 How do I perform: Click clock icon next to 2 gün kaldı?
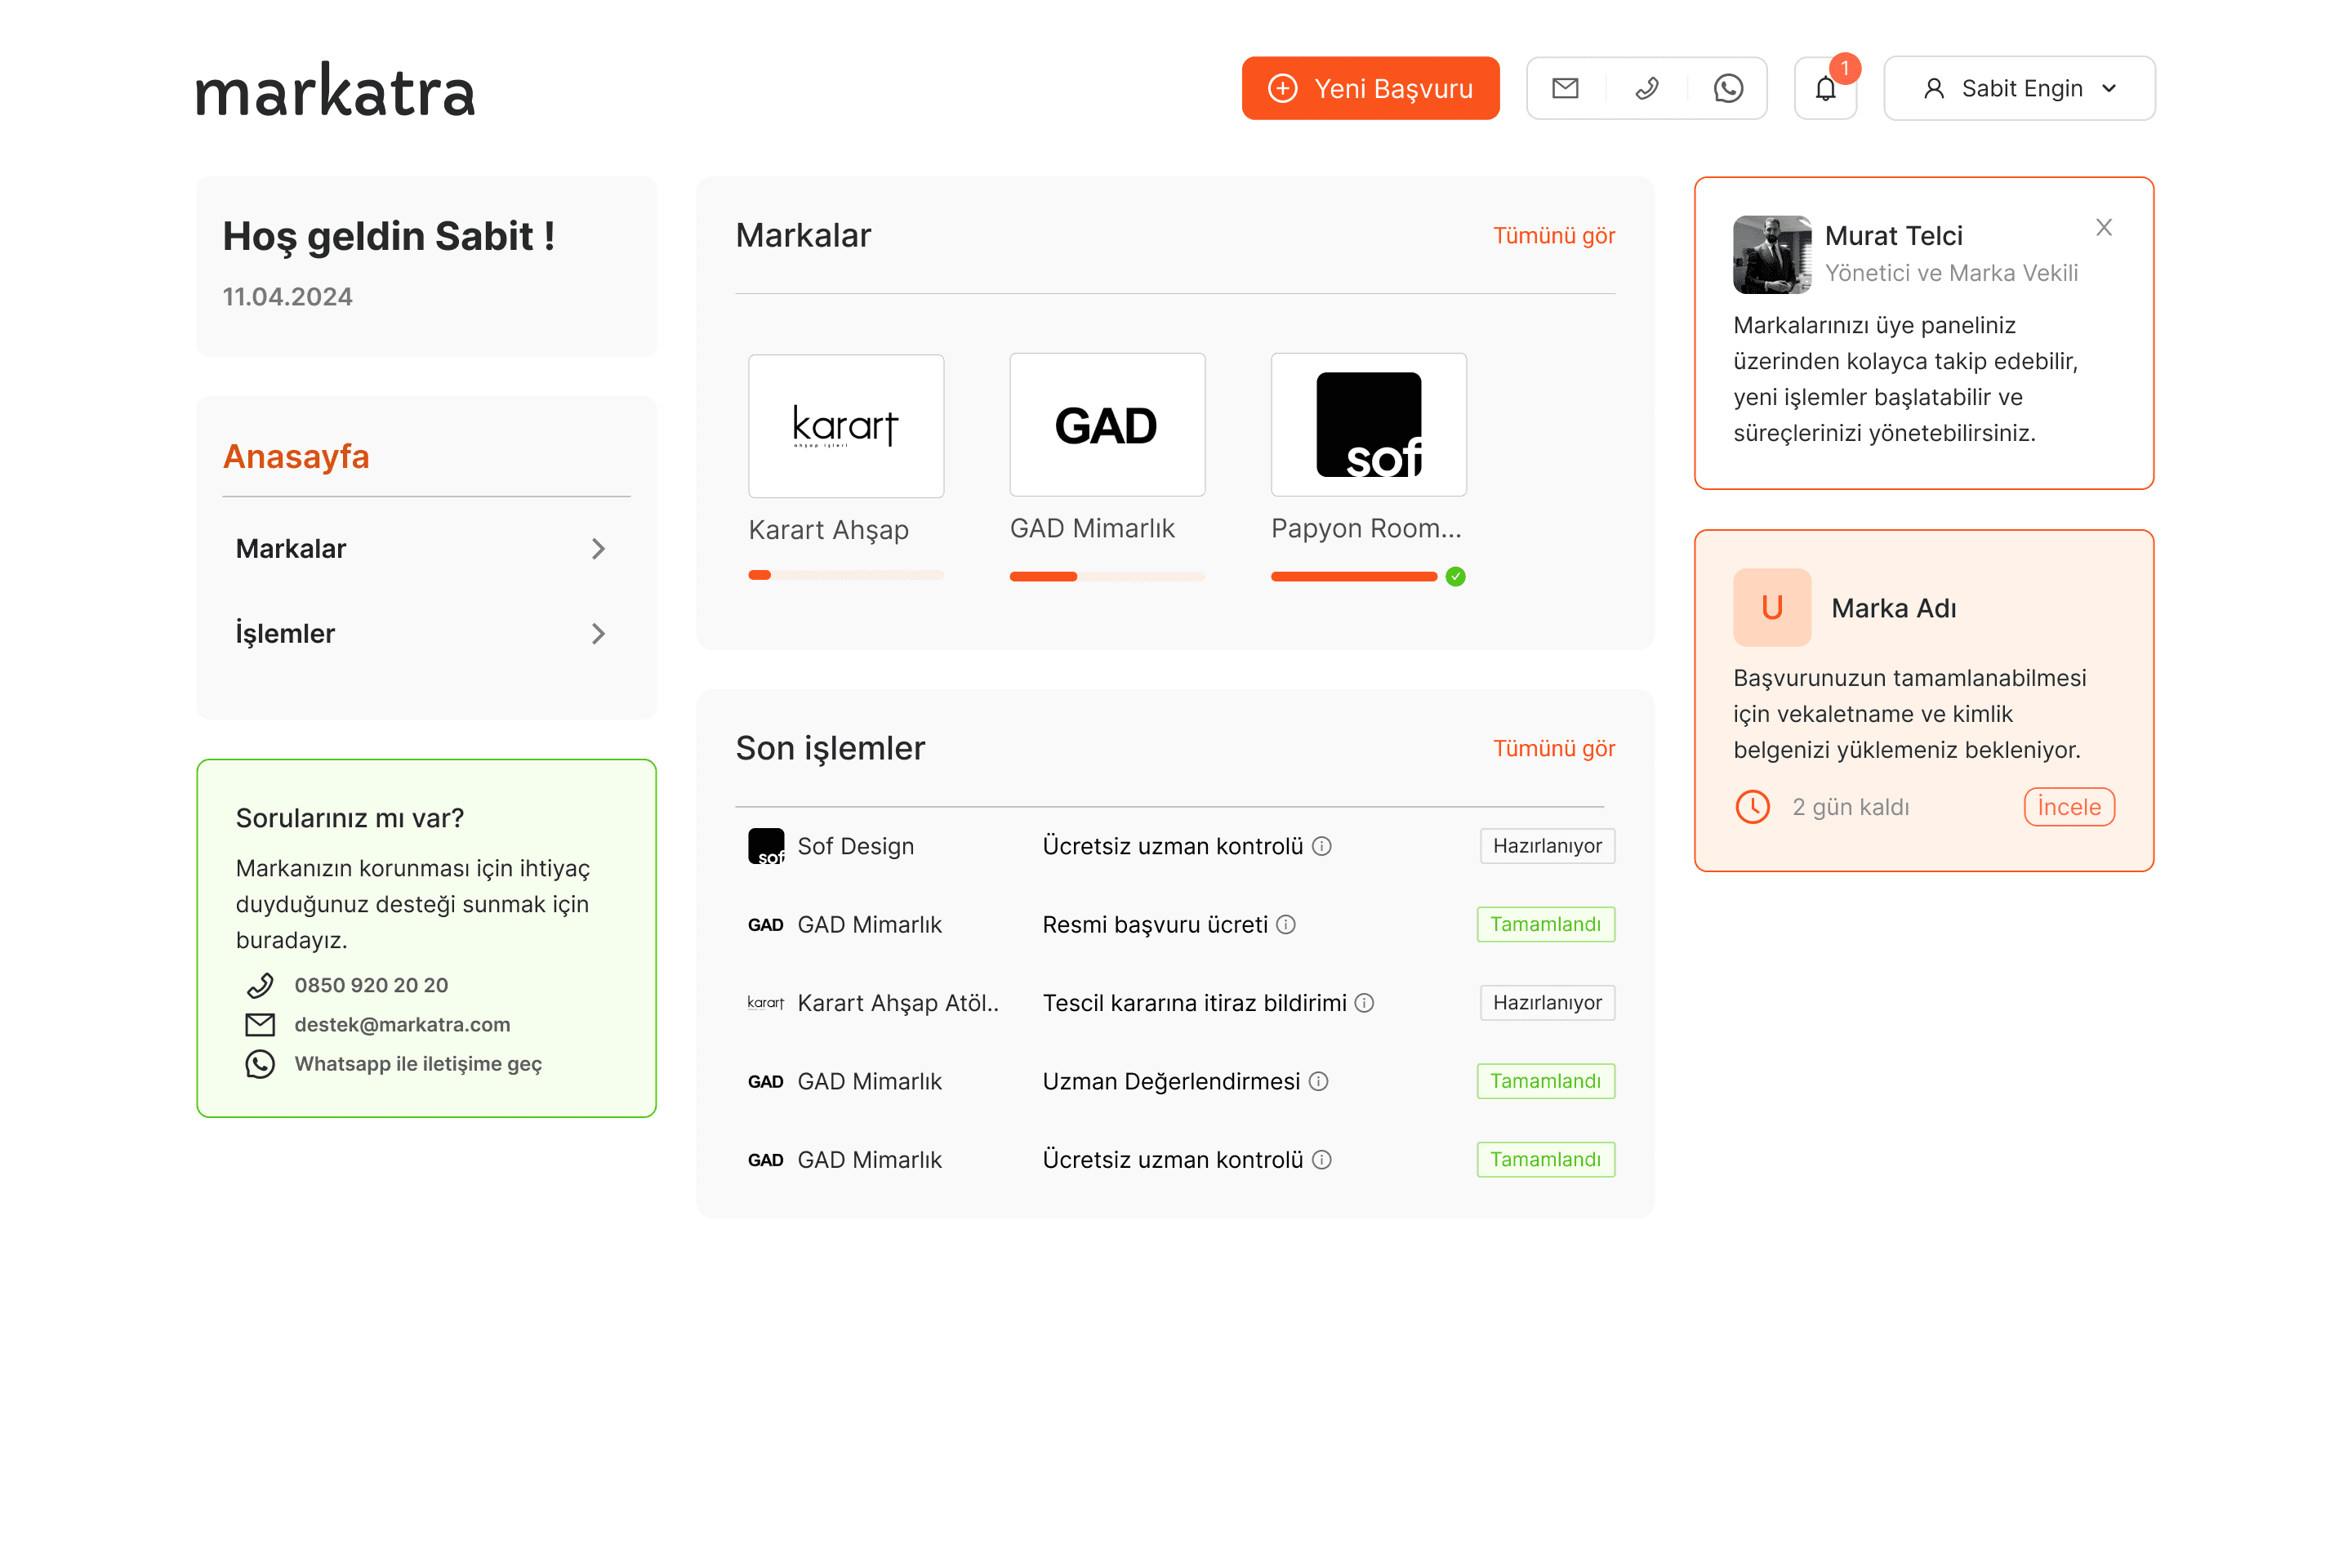[x=1753, y=807]
